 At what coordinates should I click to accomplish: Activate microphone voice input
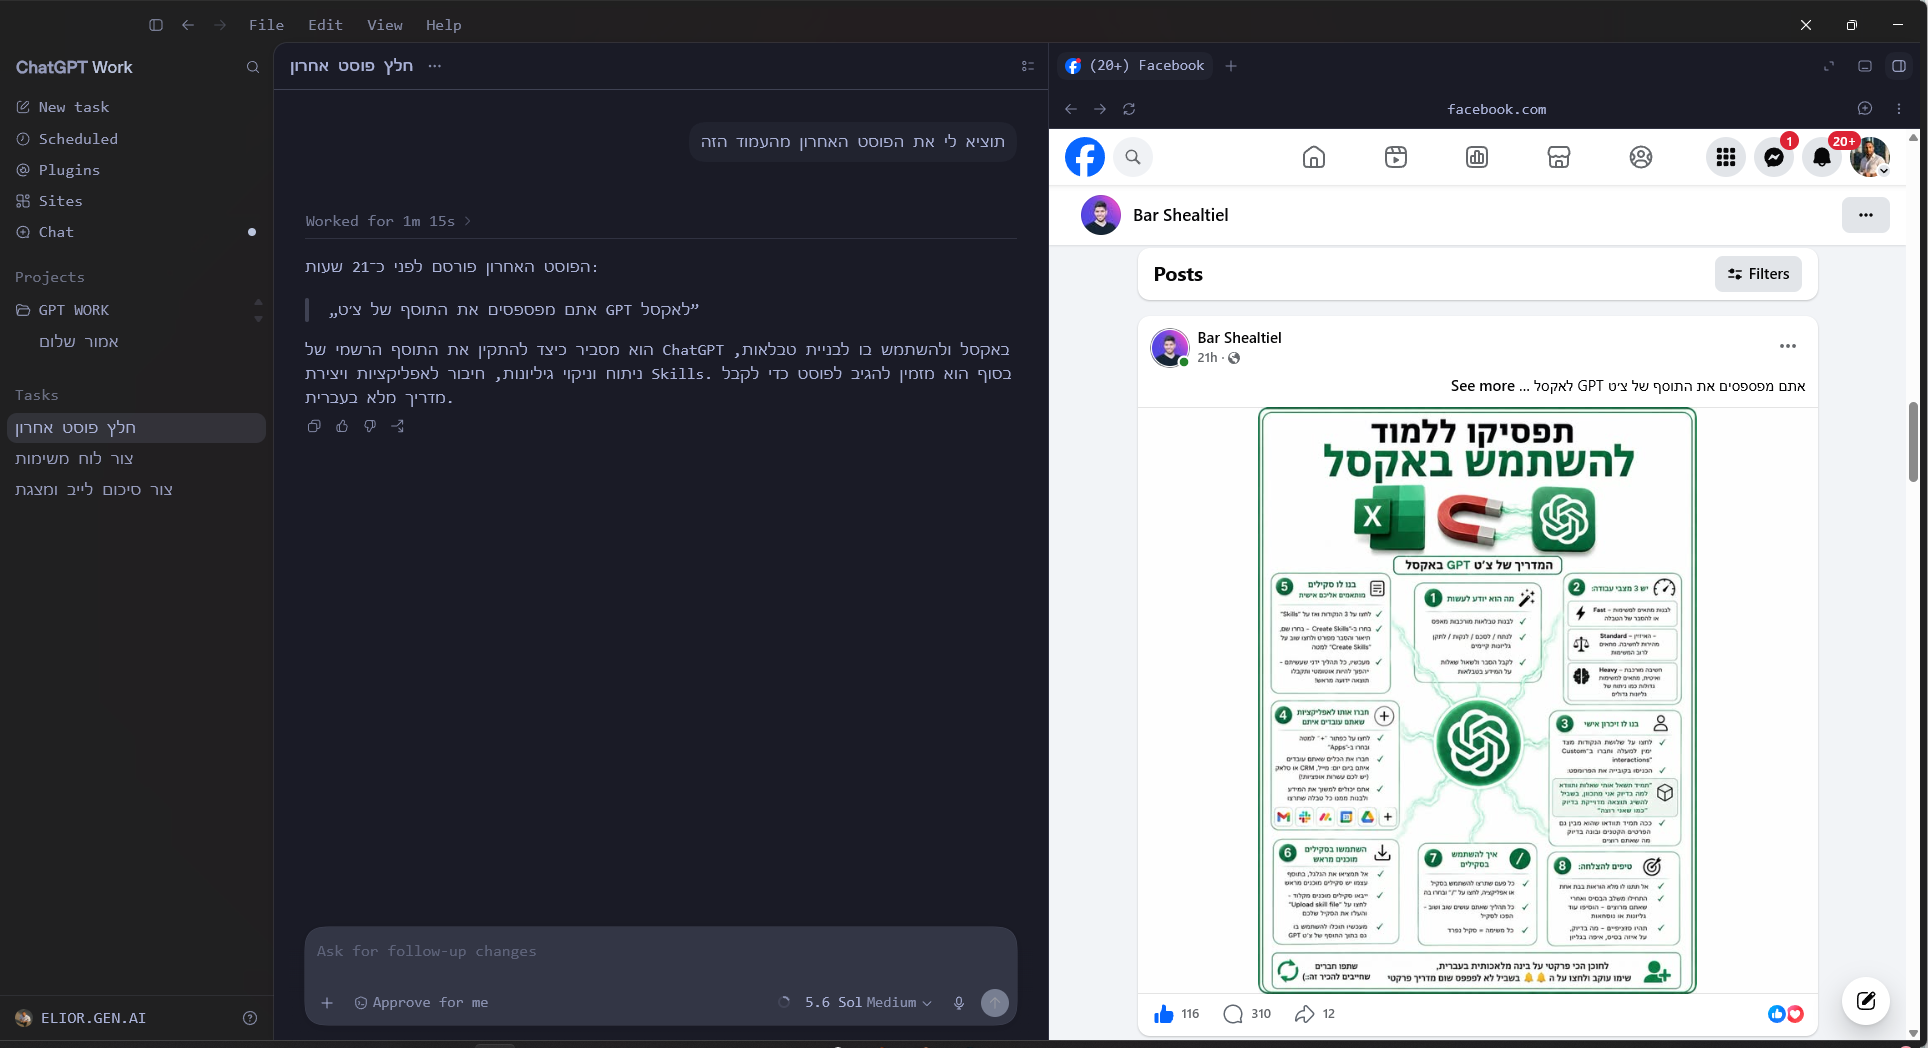click(x=959, y=1003)
